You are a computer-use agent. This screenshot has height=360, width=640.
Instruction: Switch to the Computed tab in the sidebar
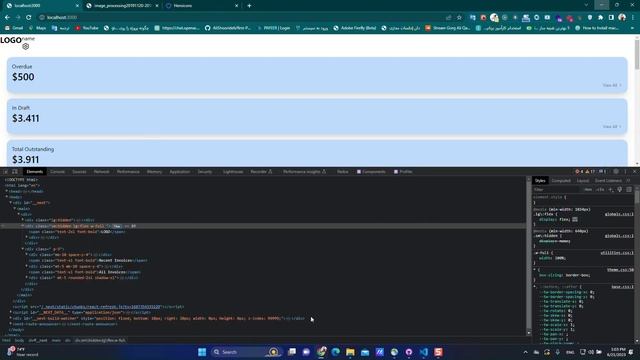[561, 180]
